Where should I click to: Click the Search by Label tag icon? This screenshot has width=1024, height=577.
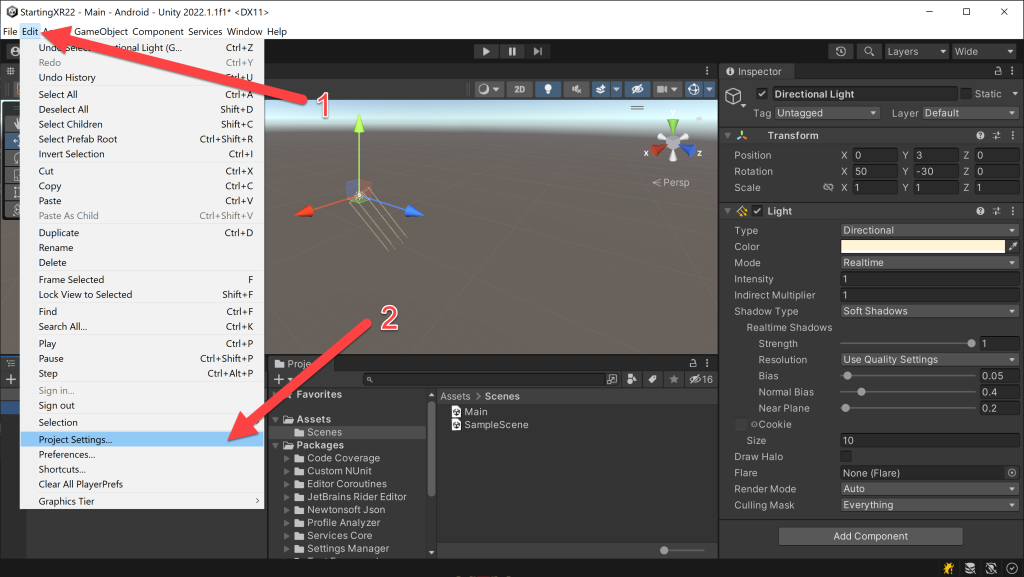pos(652,379)
